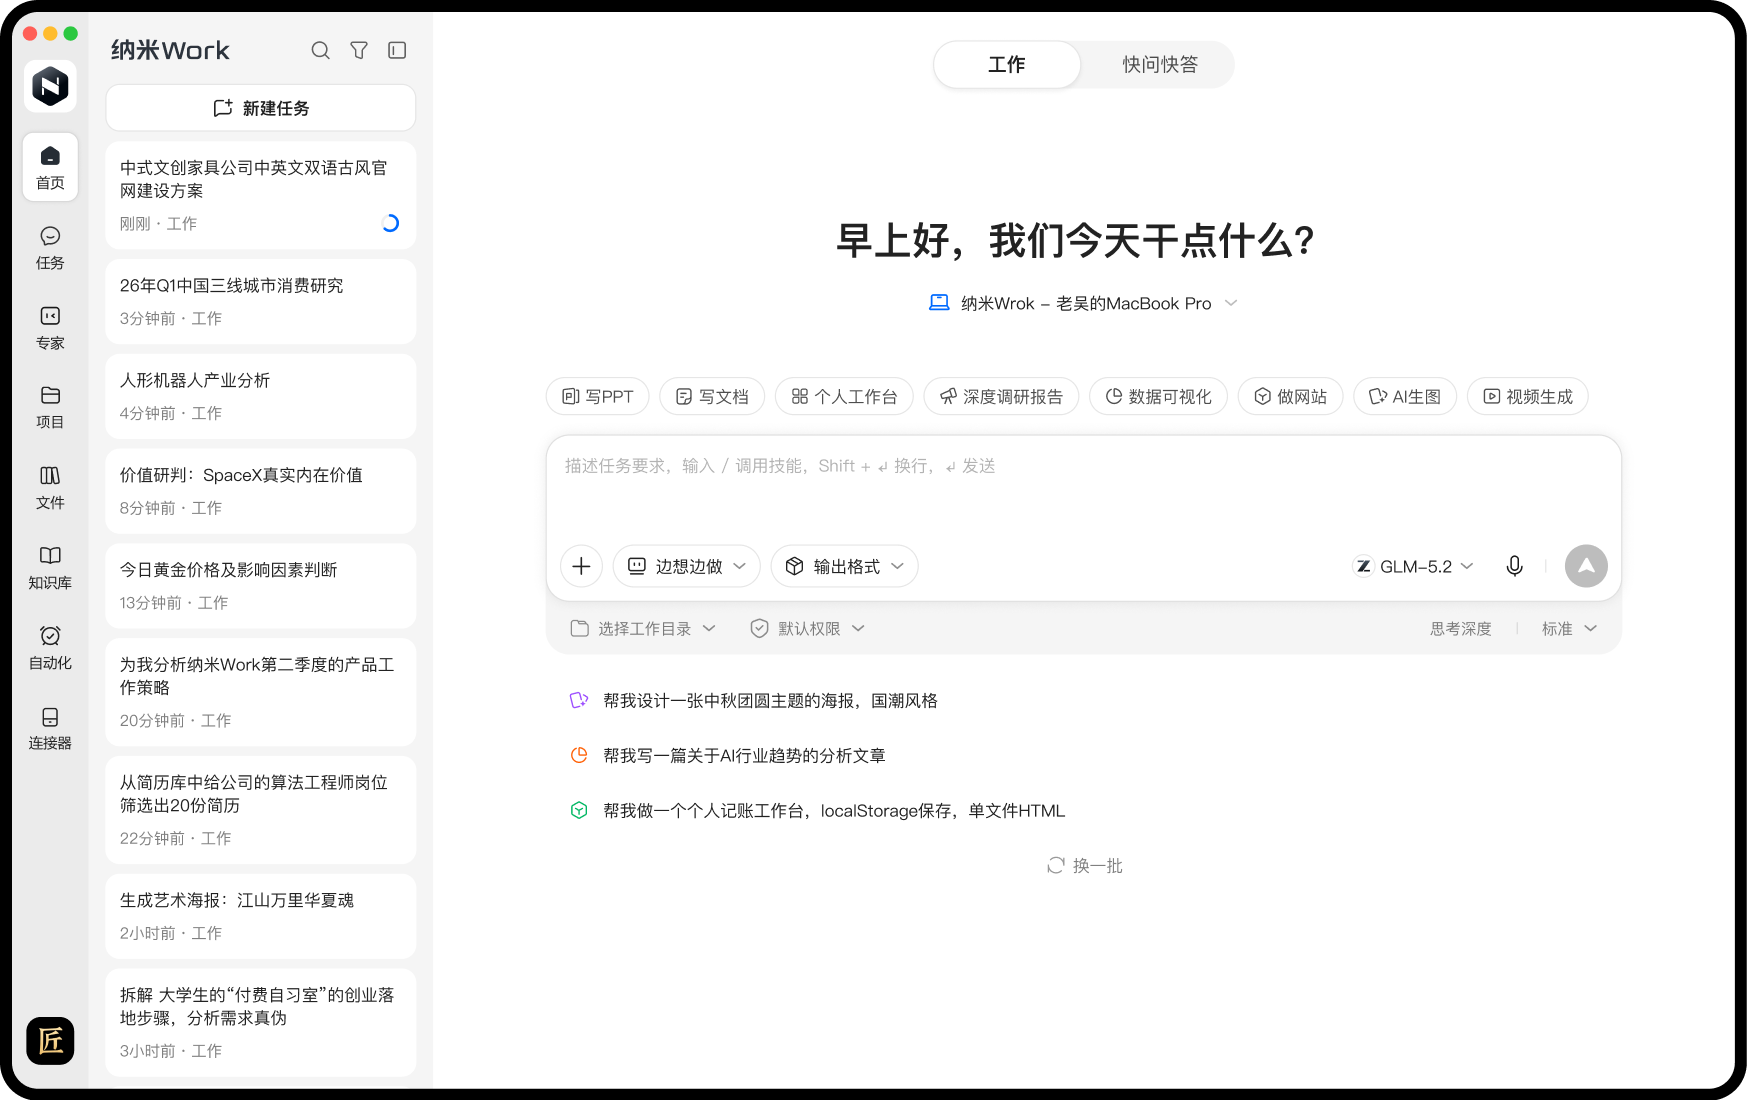Viewport: 1748px width, 1100px height.
Task: Switch to the 快问快答 tab
Action: pos(1160,64)
